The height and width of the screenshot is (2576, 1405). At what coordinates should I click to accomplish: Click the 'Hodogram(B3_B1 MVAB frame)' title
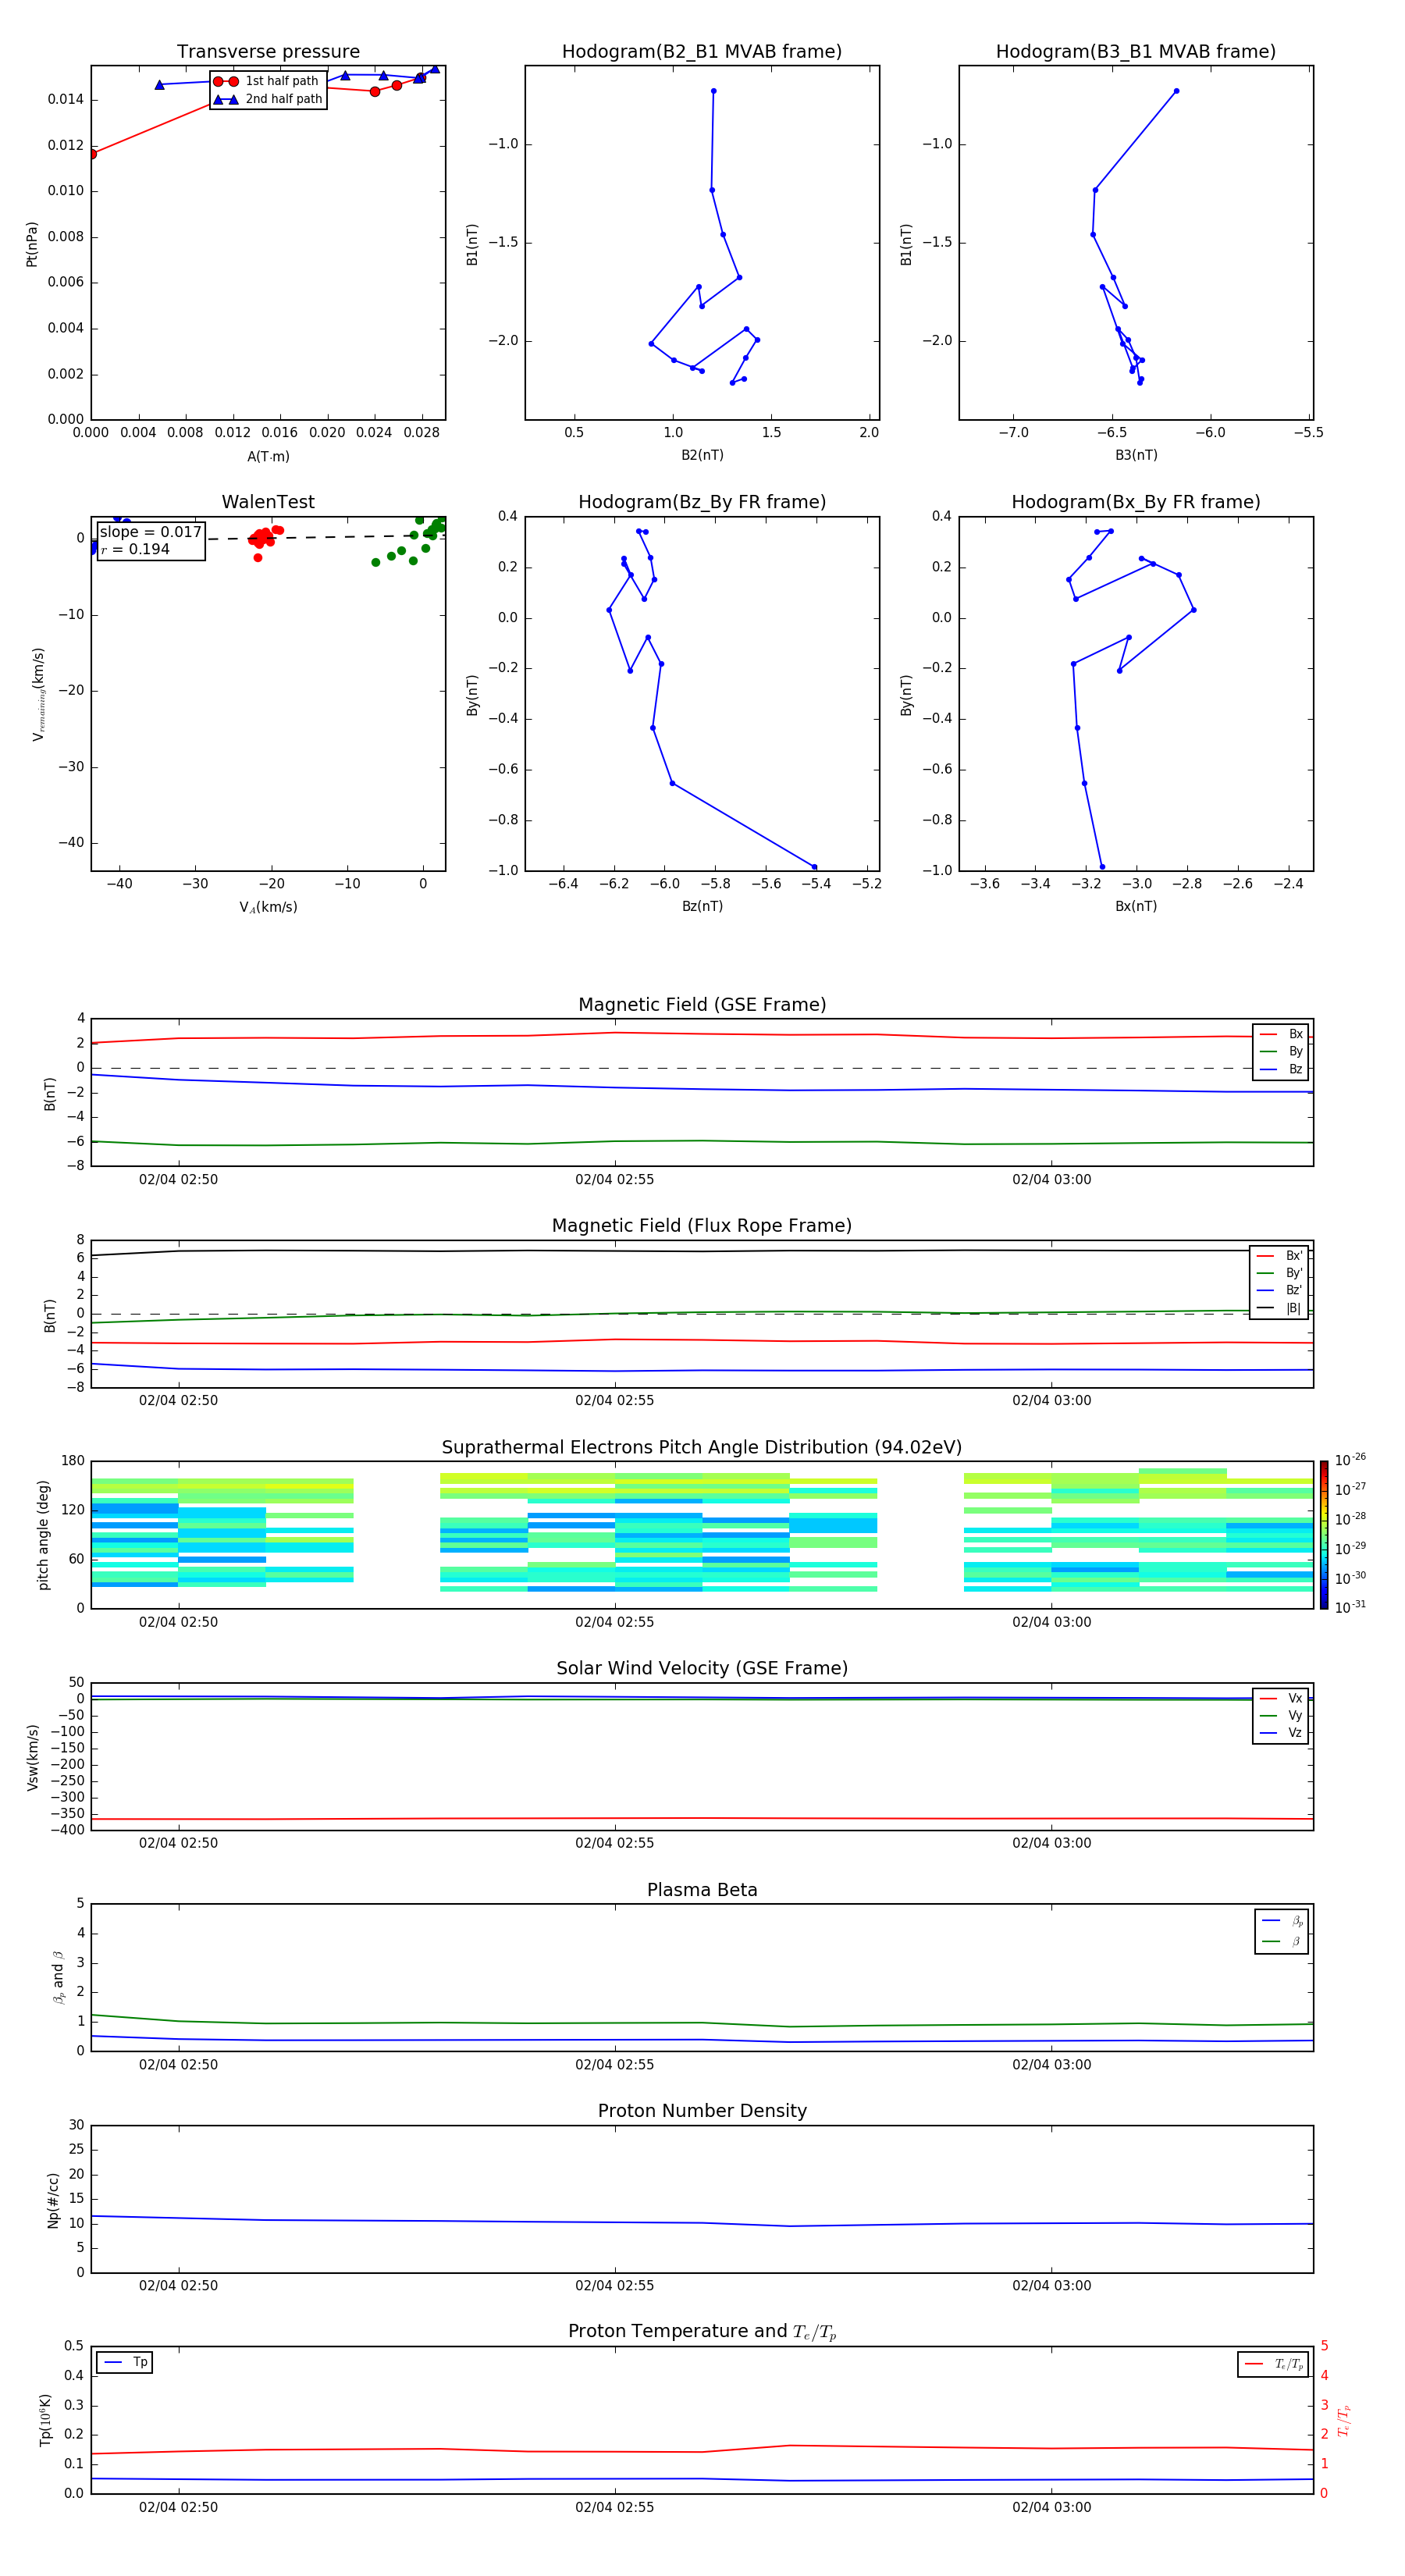tap(1136, 52)
